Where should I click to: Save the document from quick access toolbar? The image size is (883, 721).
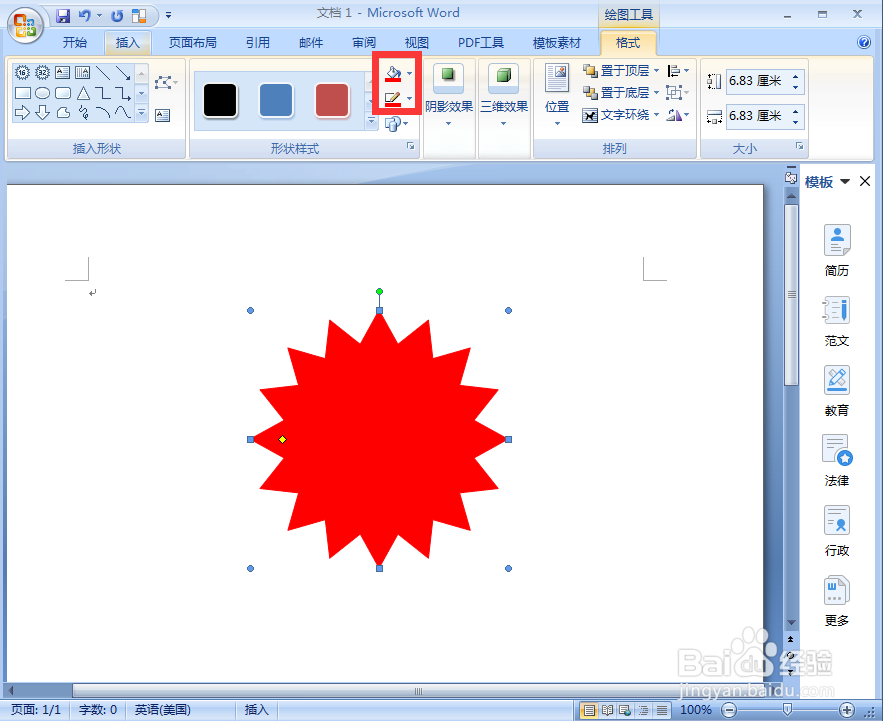pos(63,15)
